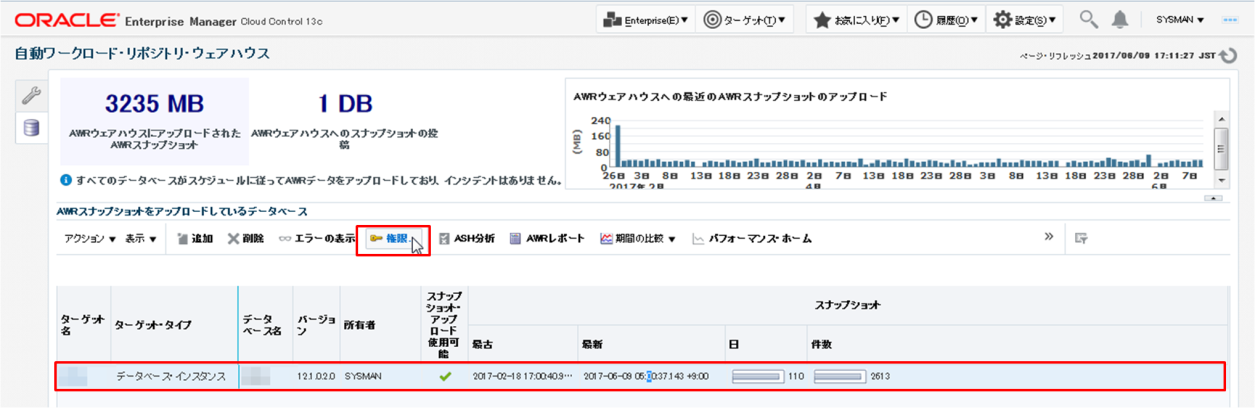
Task: Click chart scrollbar down arrow
Action: (x=1221, y=181)
